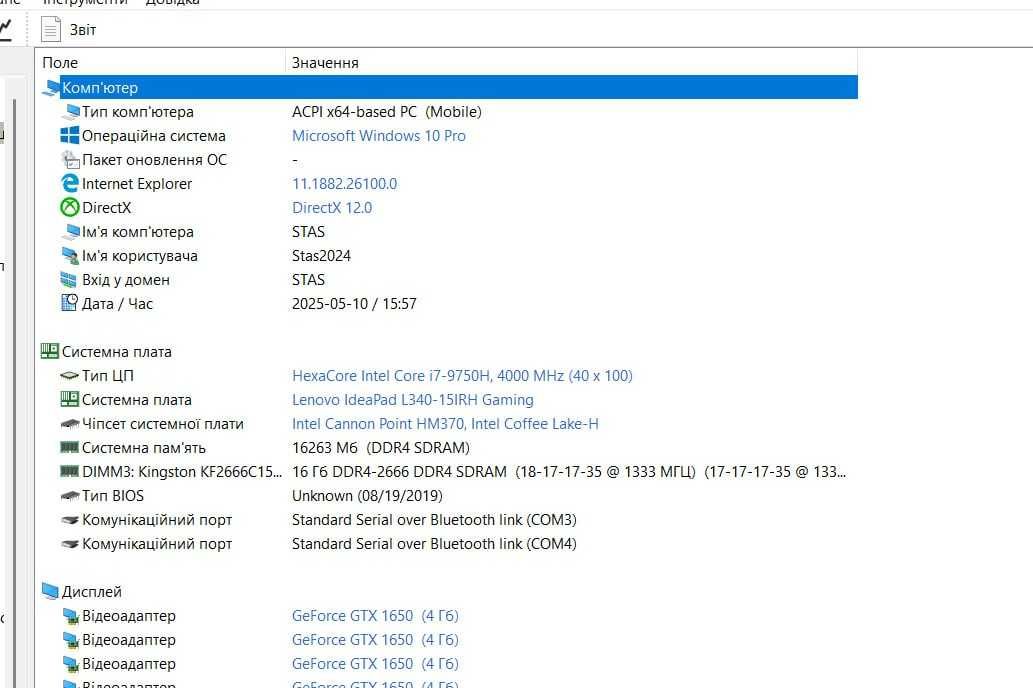Click the Операційна система field label
This screenshot has width=1033, height=688.
pyautogui.click(x=154, y=136)
